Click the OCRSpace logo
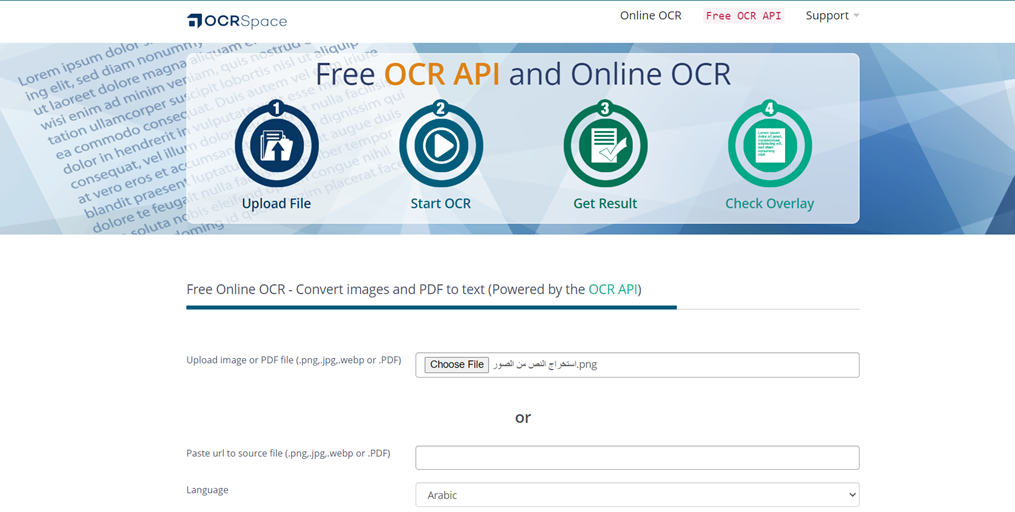Viewport: 1015px width, 512px height. tap(237, 21)
